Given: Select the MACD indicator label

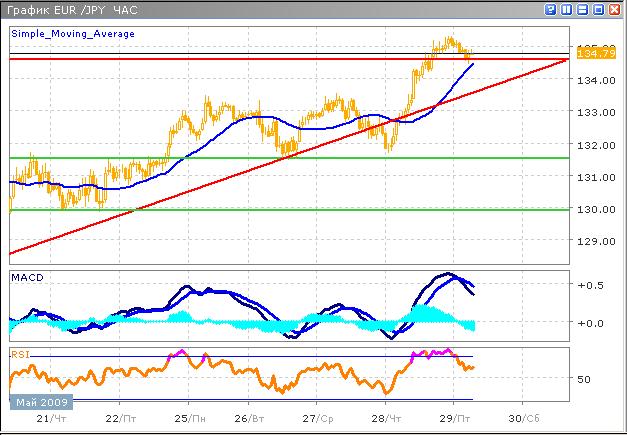Looking at the screenshot, I should pyautogui.click(x=26, y=276).
